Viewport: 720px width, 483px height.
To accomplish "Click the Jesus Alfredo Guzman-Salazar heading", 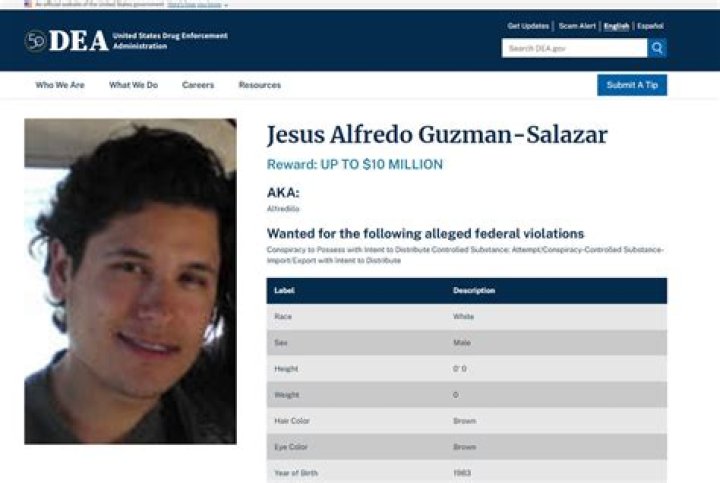I will coord(437,135).
